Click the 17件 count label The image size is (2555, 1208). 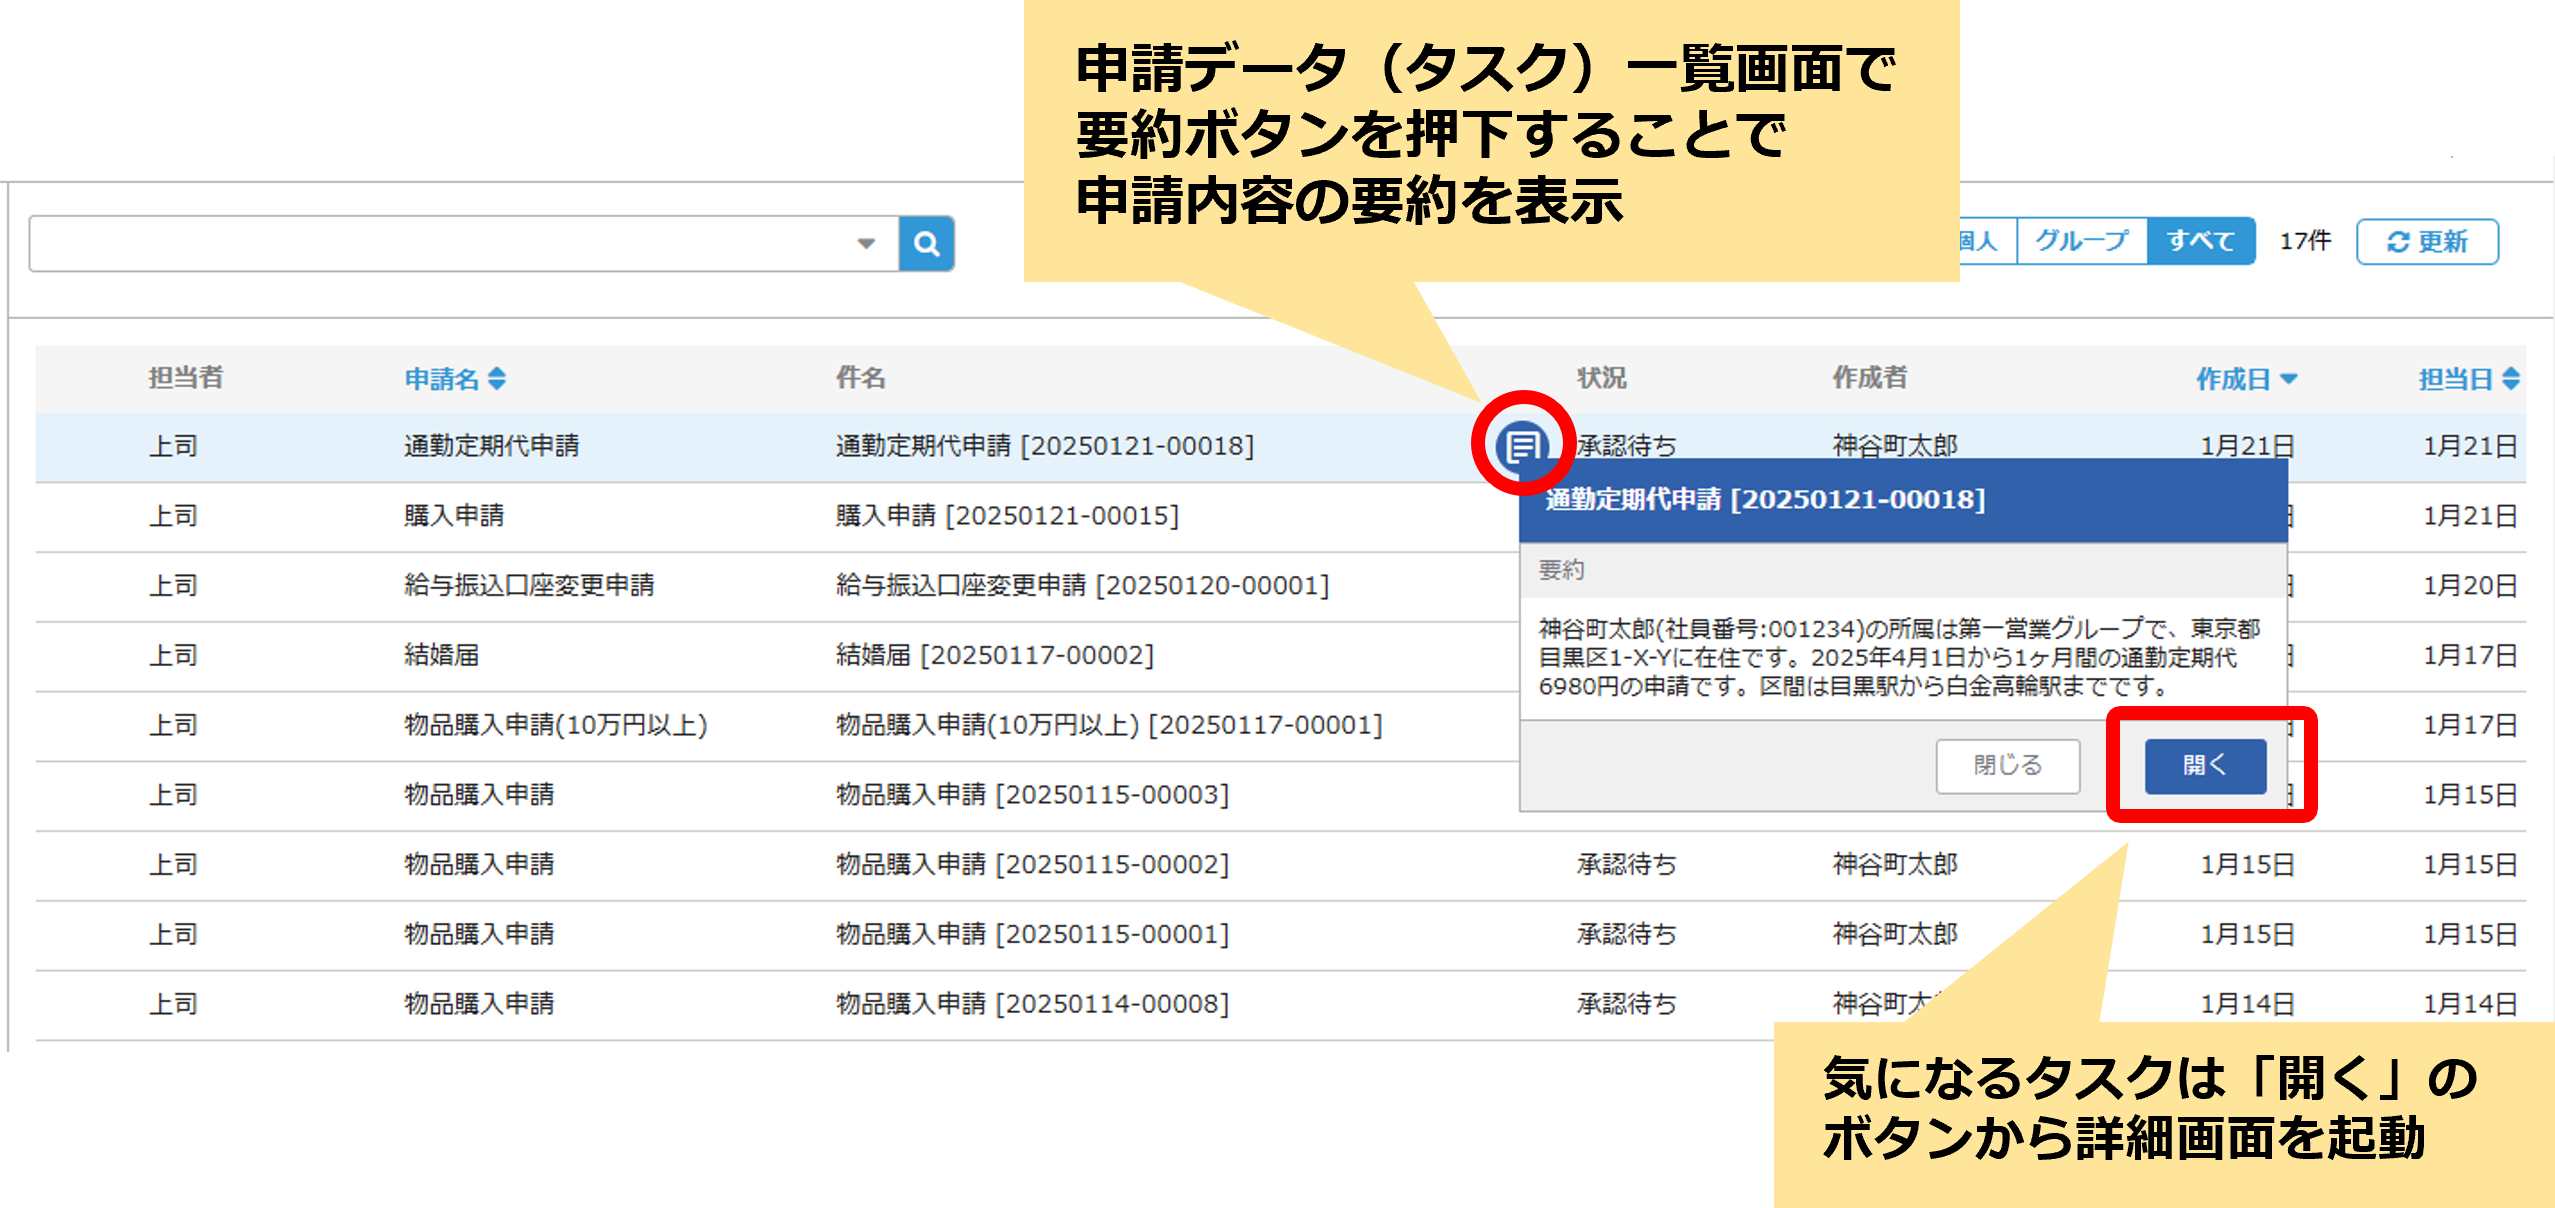[x=2305, y=241]
